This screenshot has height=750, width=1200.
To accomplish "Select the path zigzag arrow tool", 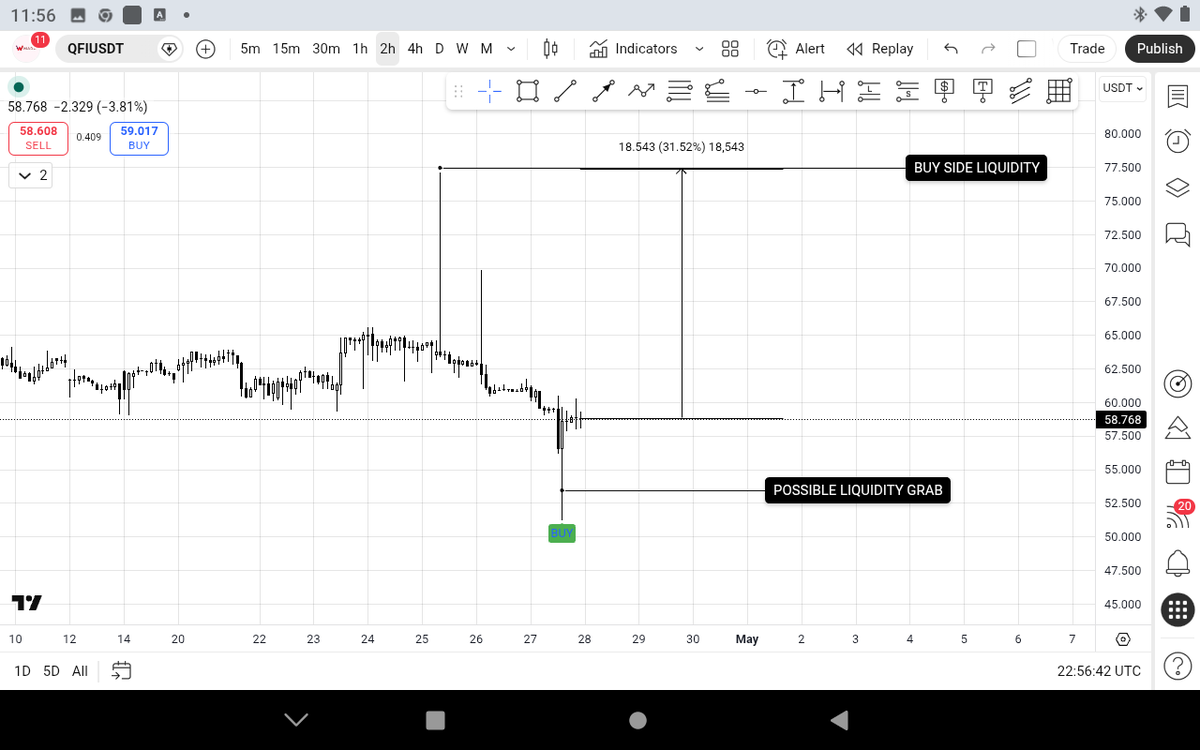I will (641, 91).
